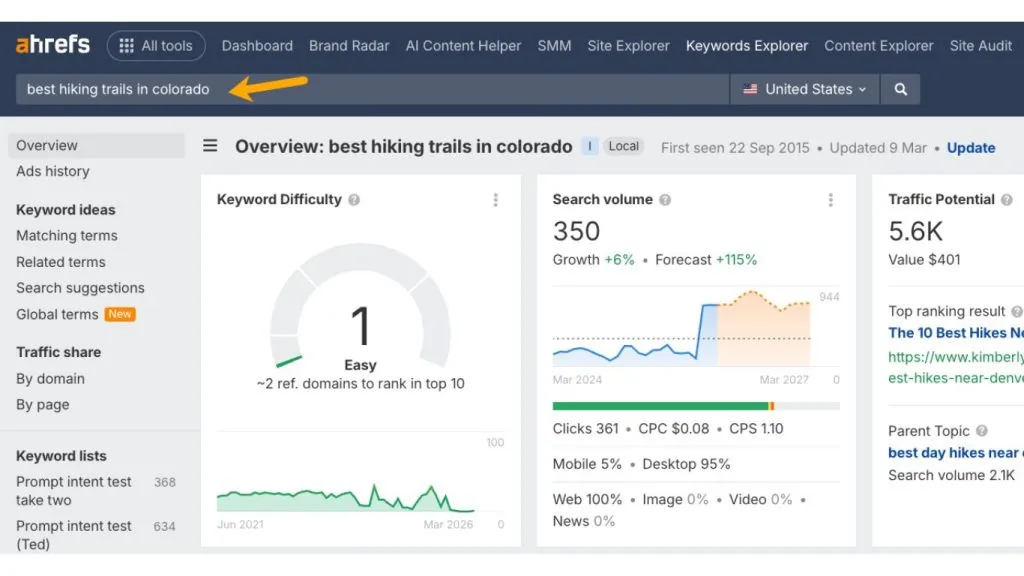1024x576 pixels.
Task: Click the Desktop 95% text
Action: coord(686,464)
